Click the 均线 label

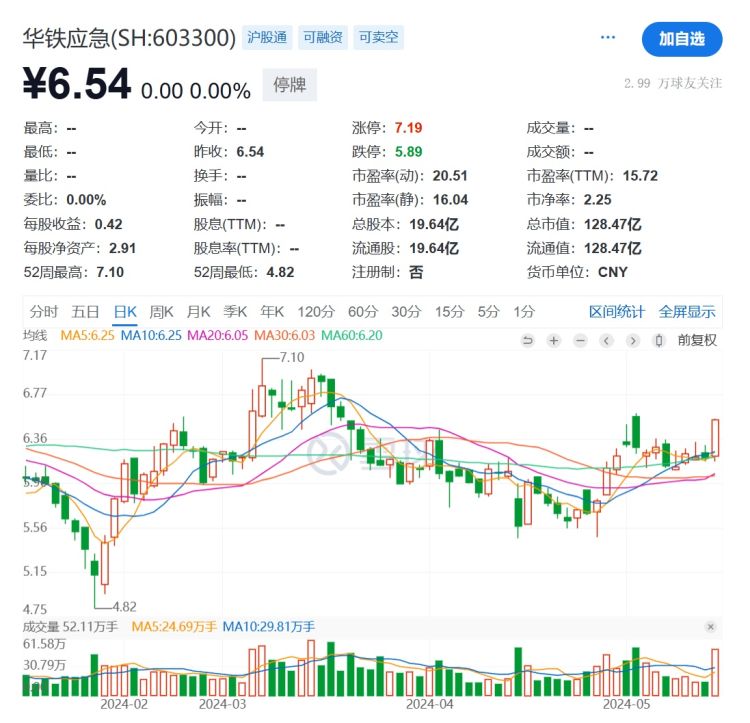(x=35, y=335)
